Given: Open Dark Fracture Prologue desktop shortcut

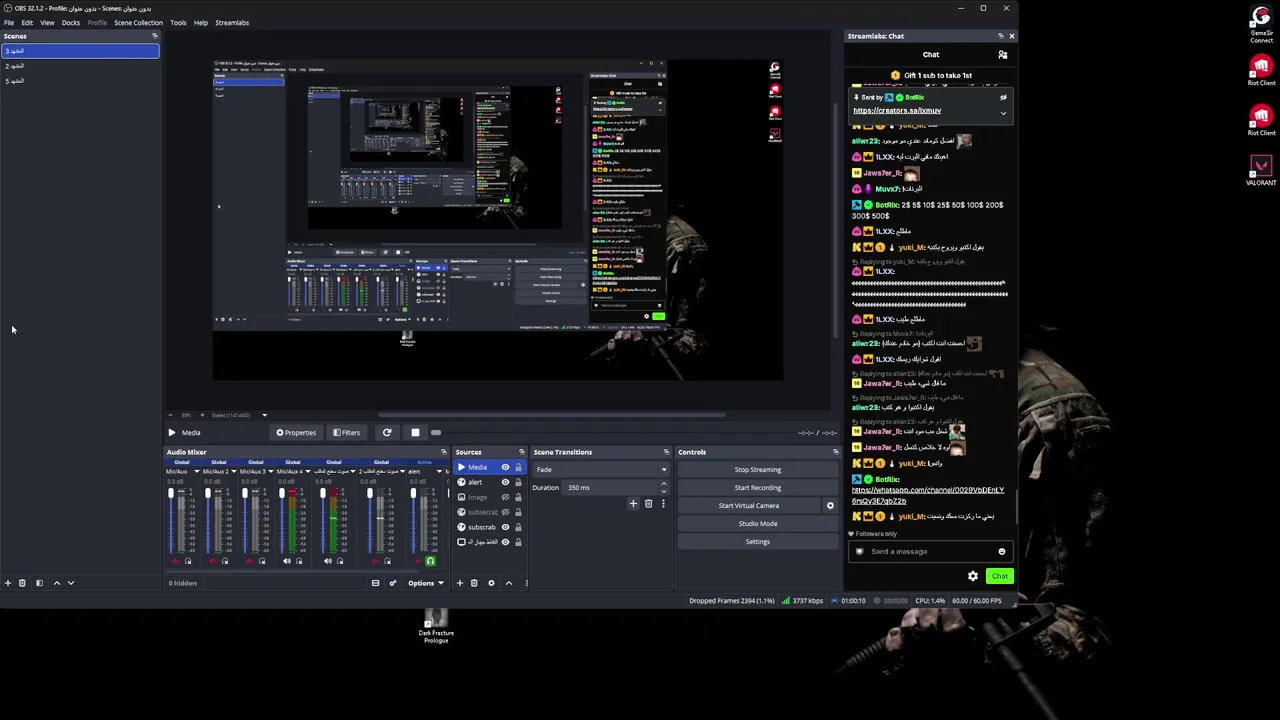Looking at the screenshot, I should pos(436,627).
